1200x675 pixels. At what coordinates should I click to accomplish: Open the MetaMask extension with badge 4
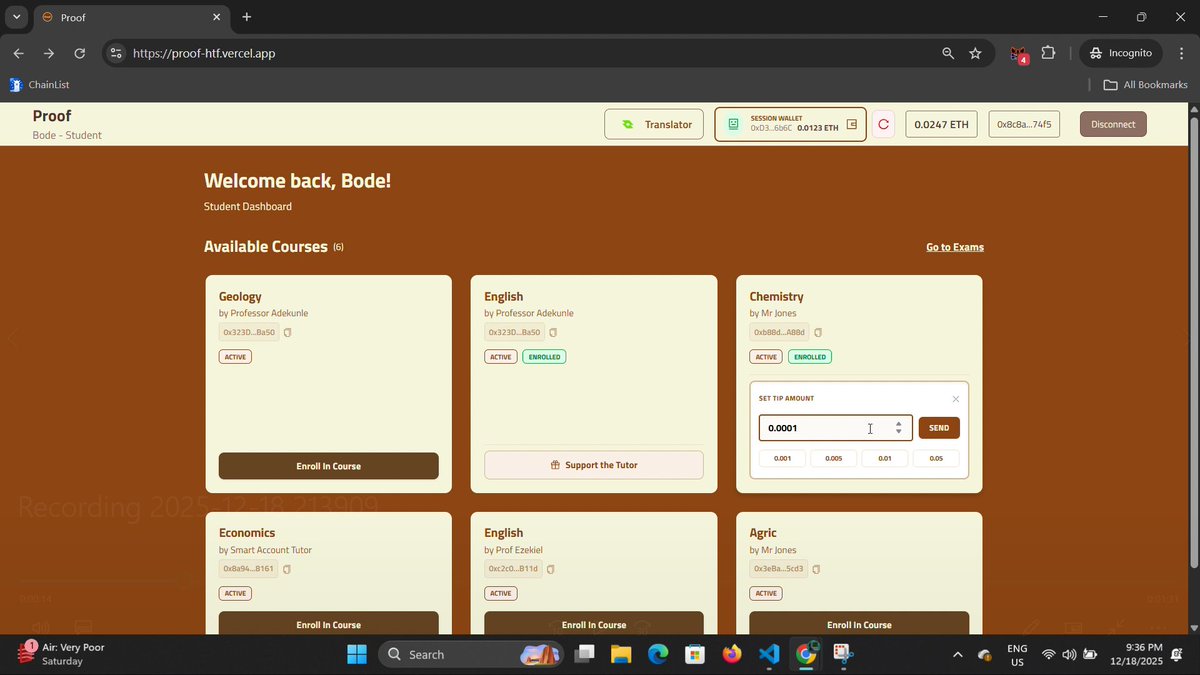pyautogui.click(x=1018, y=54)
